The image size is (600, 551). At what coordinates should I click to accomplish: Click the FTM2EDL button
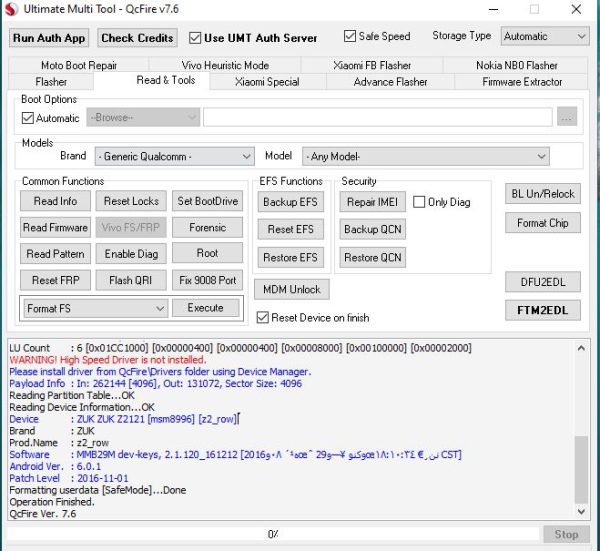pyautogui.click(x=543, y=310)
